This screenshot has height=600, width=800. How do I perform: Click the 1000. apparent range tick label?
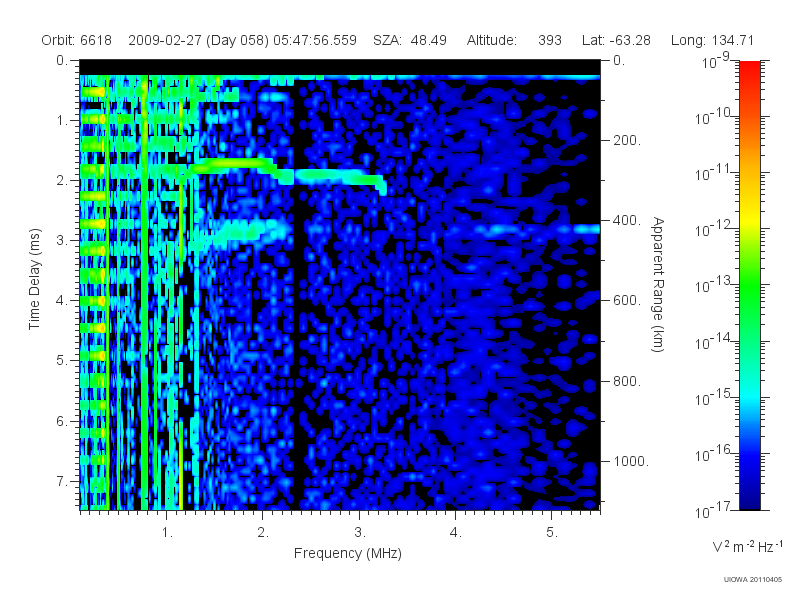pyautogui.click(x=631, y=461)
